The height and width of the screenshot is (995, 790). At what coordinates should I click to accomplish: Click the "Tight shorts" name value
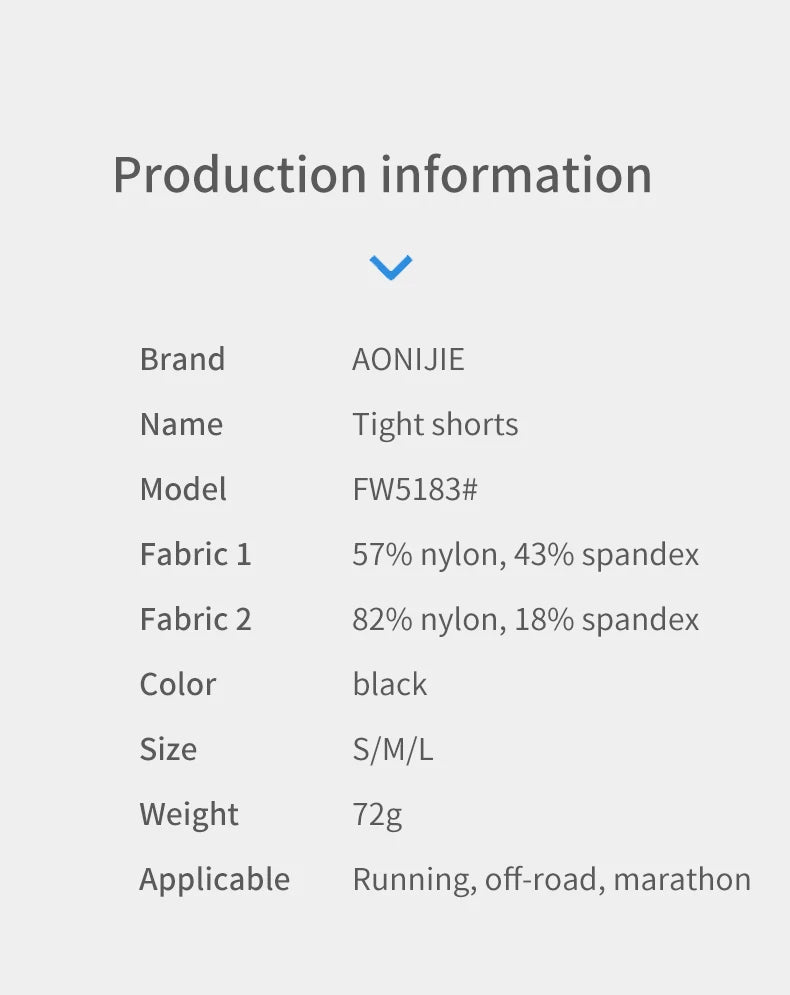pos(435,424)
